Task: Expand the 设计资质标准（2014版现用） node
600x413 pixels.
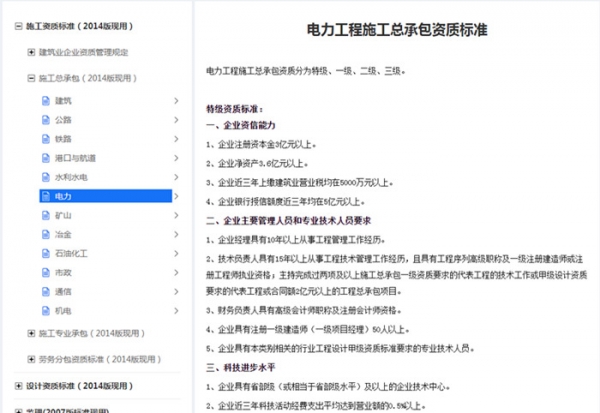Action: 8,385
